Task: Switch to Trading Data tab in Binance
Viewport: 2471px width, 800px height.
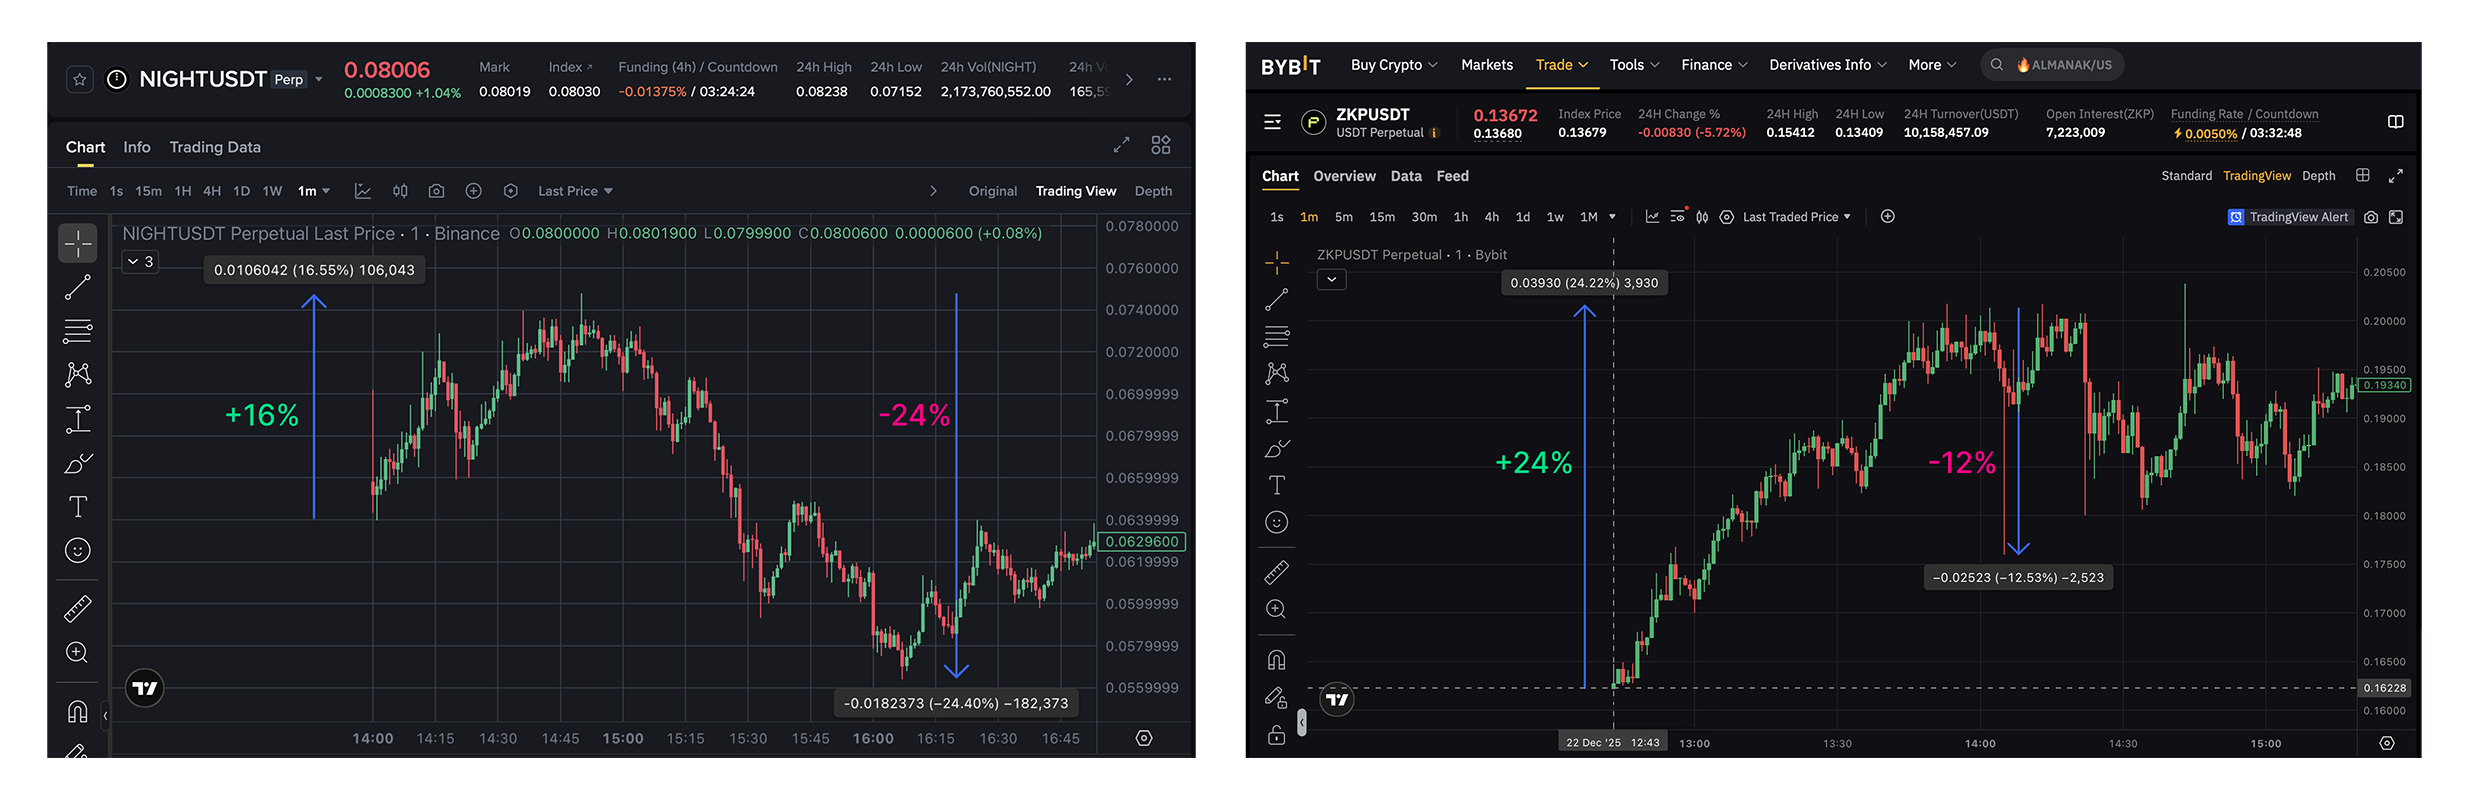Action: coord(215,147)
